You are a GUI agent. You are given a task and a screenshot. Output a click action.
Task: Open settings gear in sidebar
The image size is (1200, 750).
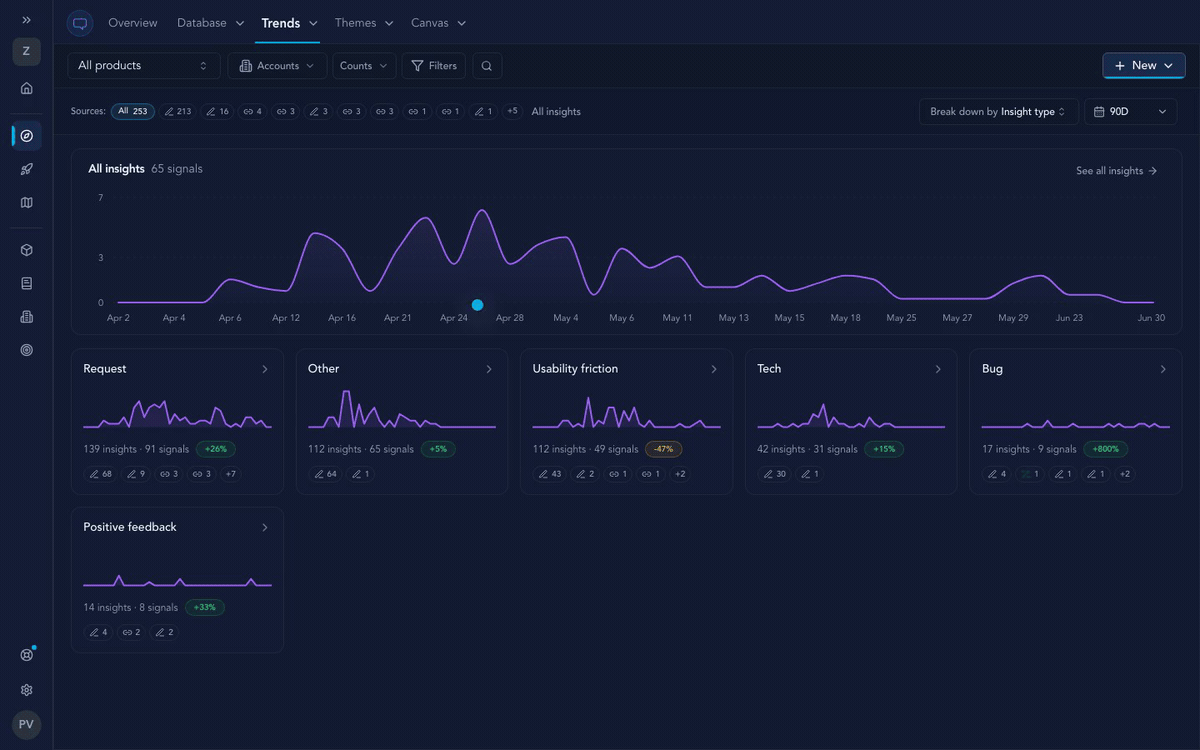click(x=26, y=690)
